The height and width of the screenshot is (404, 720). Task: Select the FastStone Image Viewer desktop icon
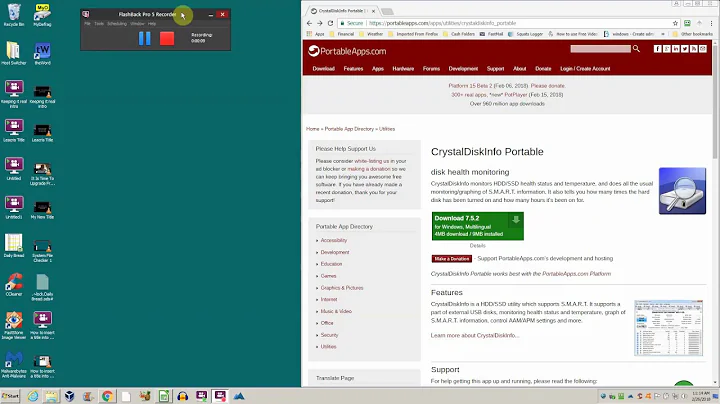pyautogui.click(x=14, y=325)
